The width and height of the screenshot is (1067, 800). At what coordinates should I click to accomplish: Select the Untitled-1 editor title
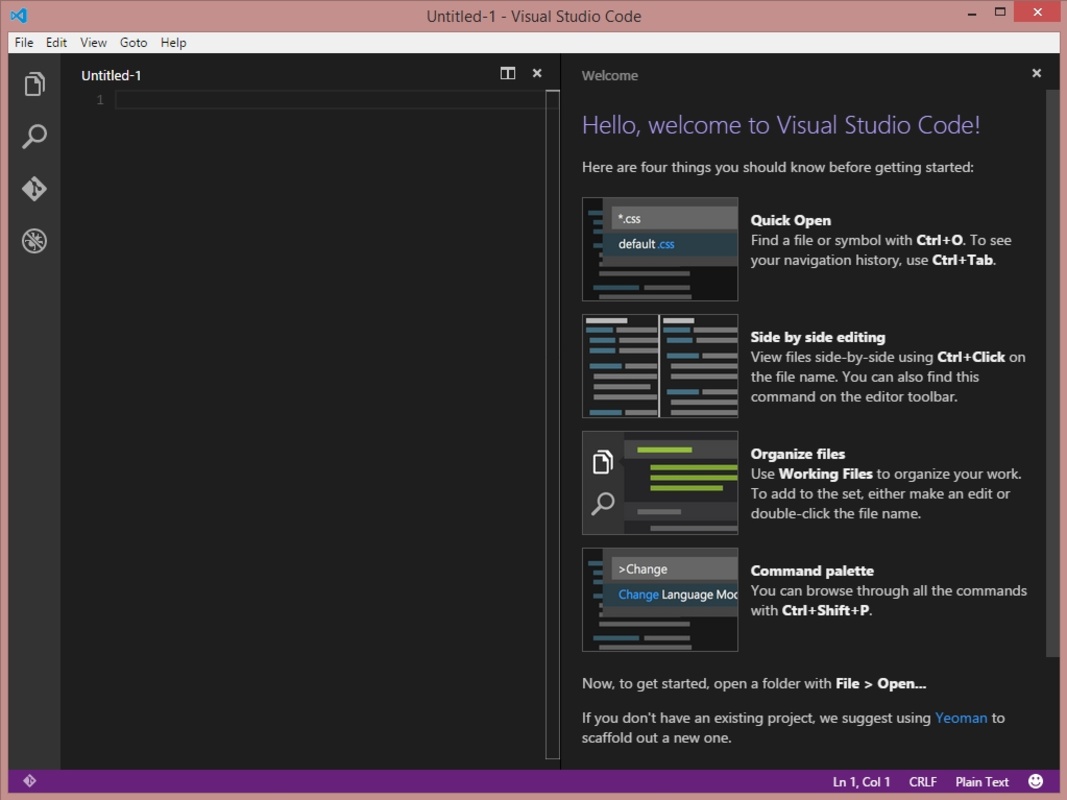111,76
